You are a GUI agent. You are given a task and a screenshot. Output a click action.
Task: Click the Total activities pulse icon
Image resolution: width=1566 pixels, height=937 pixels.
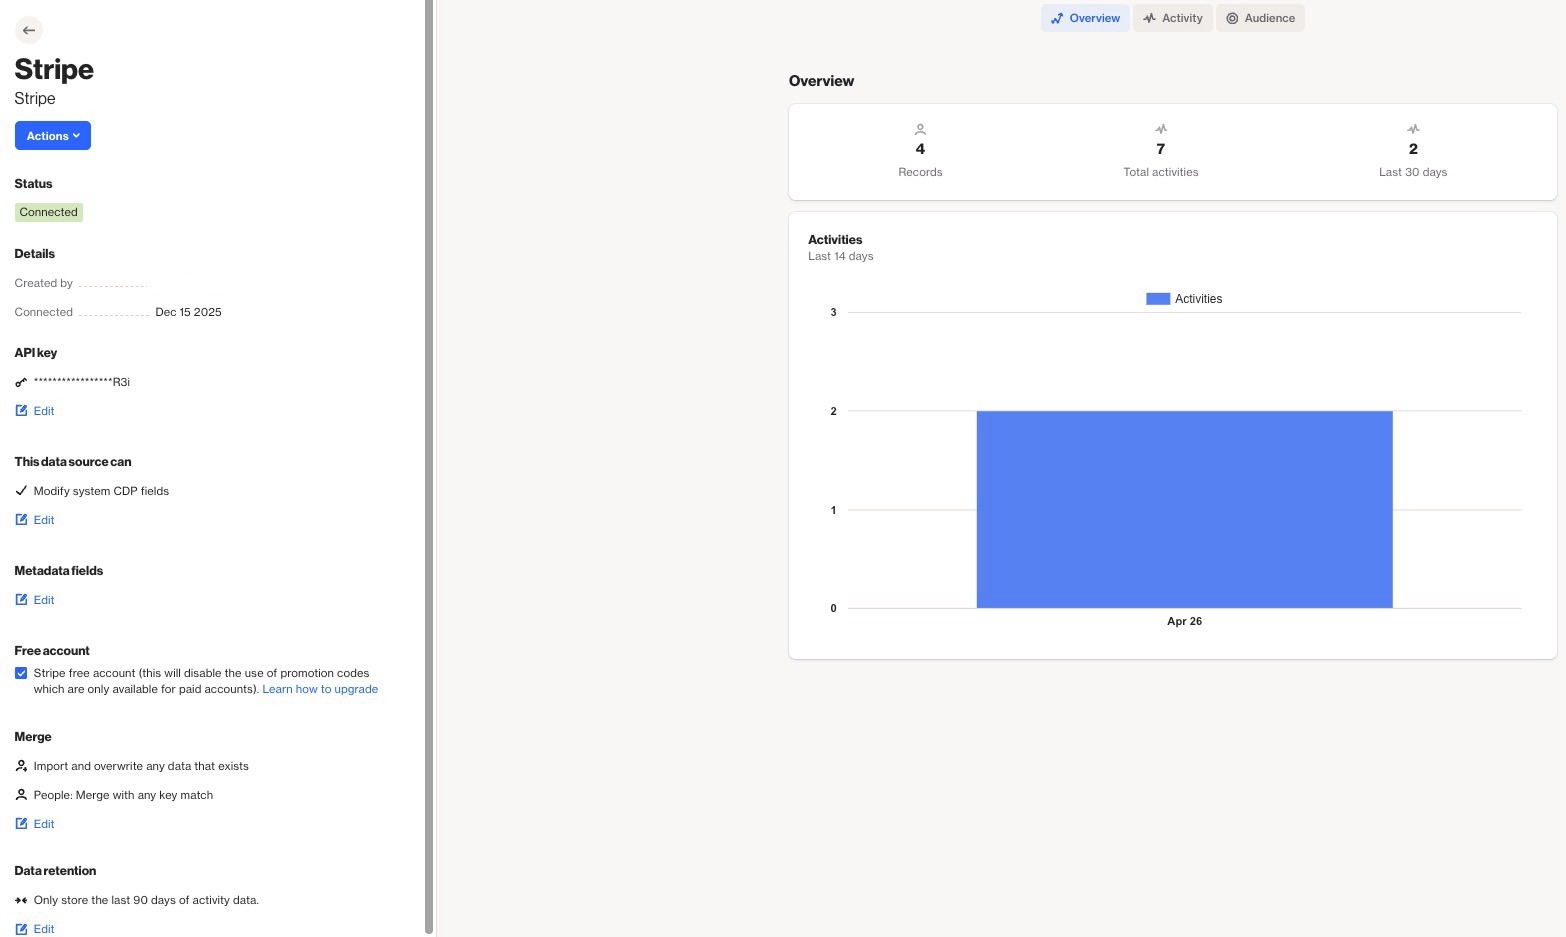click(x=1161, y=129)
